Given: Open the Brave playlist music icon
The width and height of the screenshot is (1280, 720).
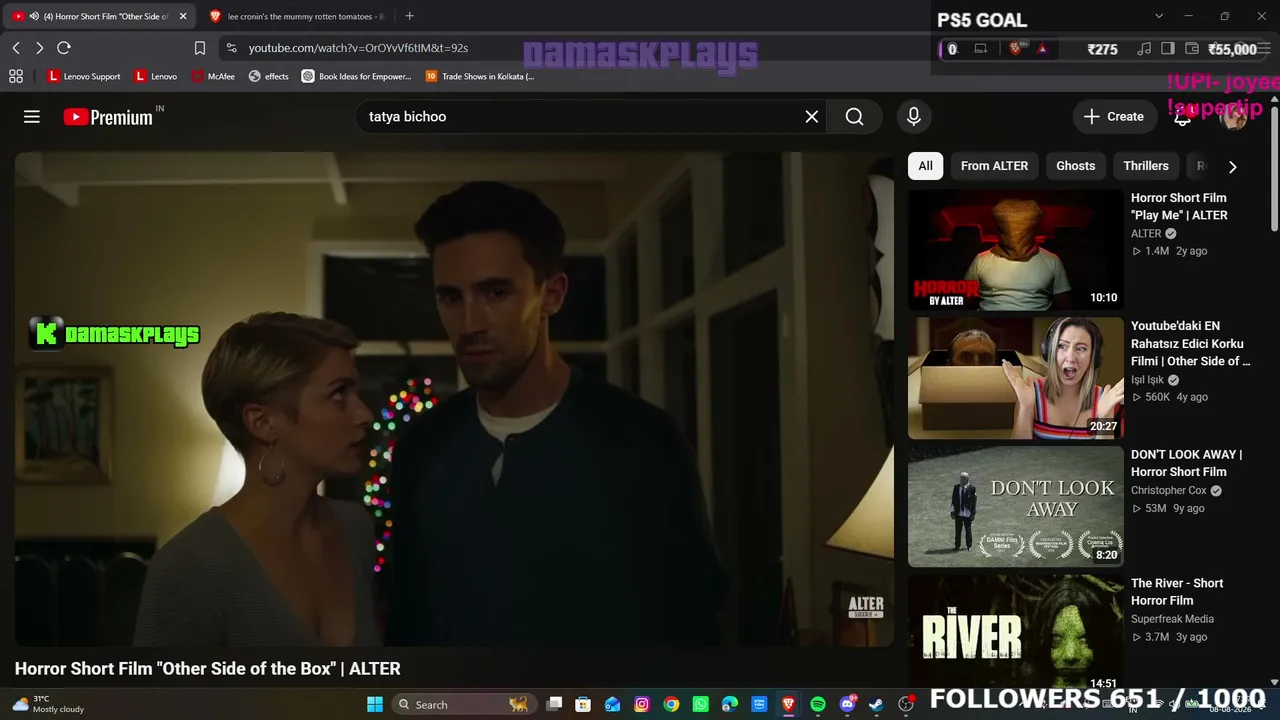Looking at the screenshot, I should point(1144,49).
